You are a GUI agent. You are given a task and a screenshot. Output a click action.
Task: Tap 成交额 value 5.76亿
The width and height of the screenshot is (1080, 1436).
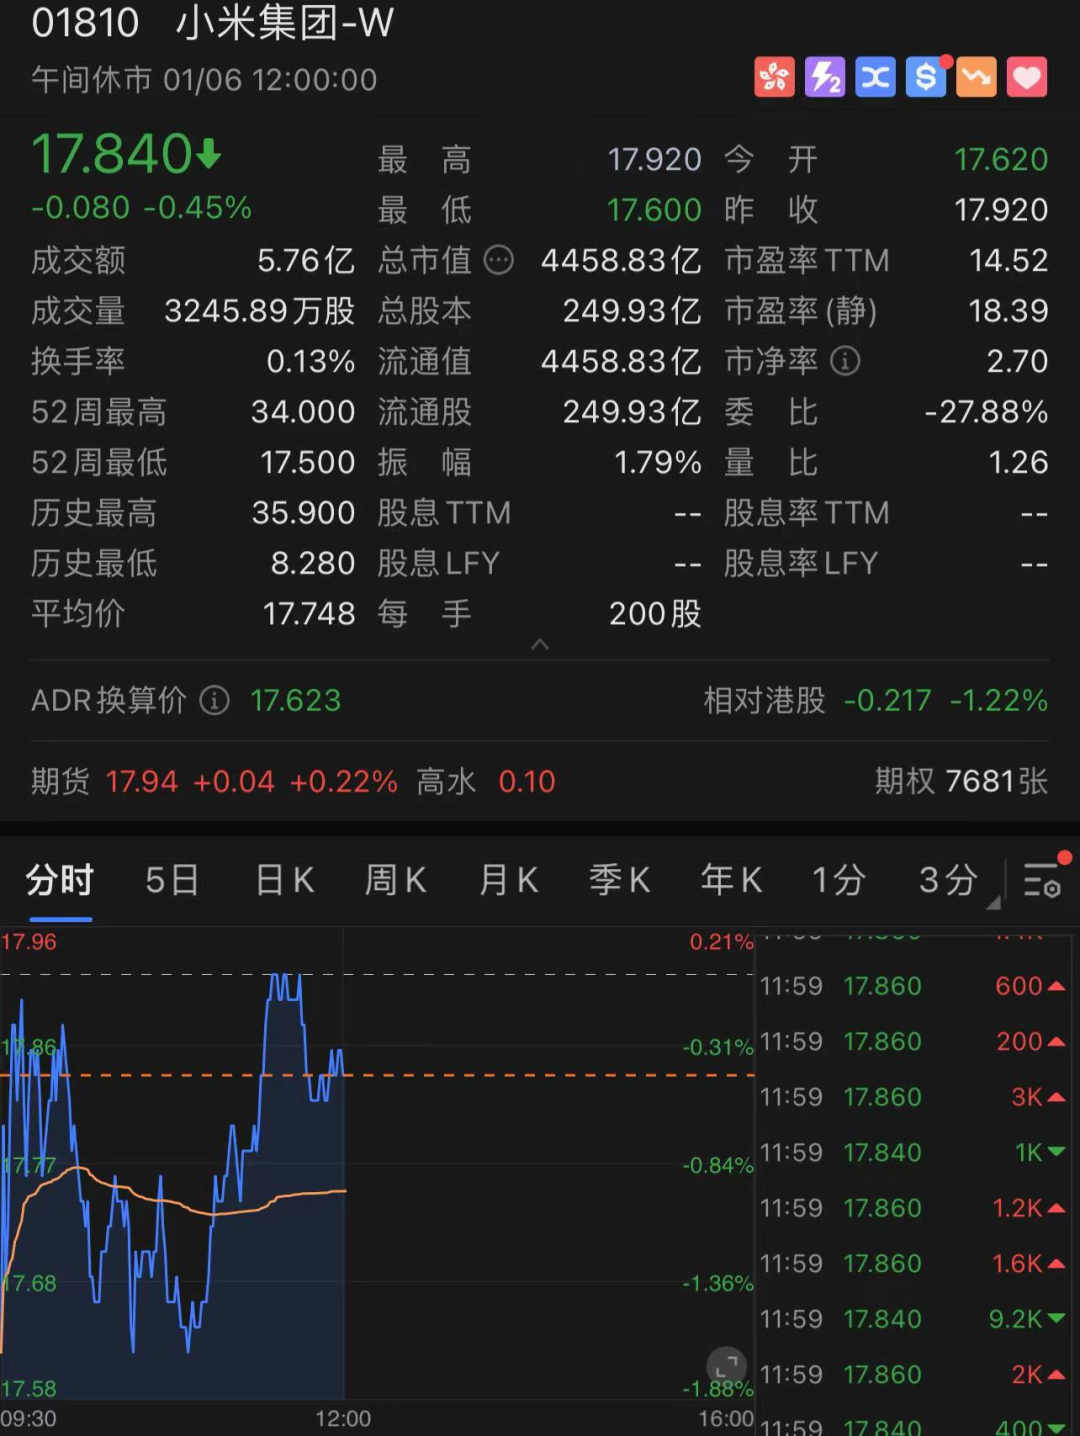[x=306, y=261]
